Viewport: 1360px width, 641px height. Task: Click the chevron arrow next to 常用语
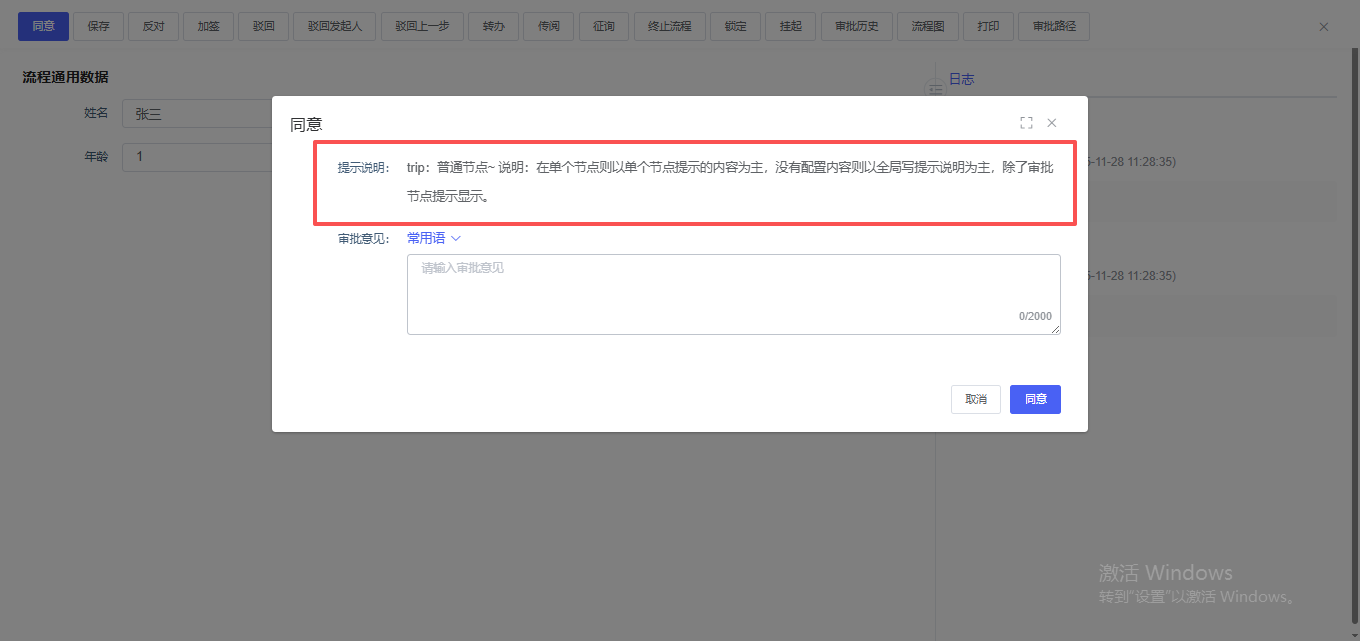pyautogui.click(x=456, y=238)
